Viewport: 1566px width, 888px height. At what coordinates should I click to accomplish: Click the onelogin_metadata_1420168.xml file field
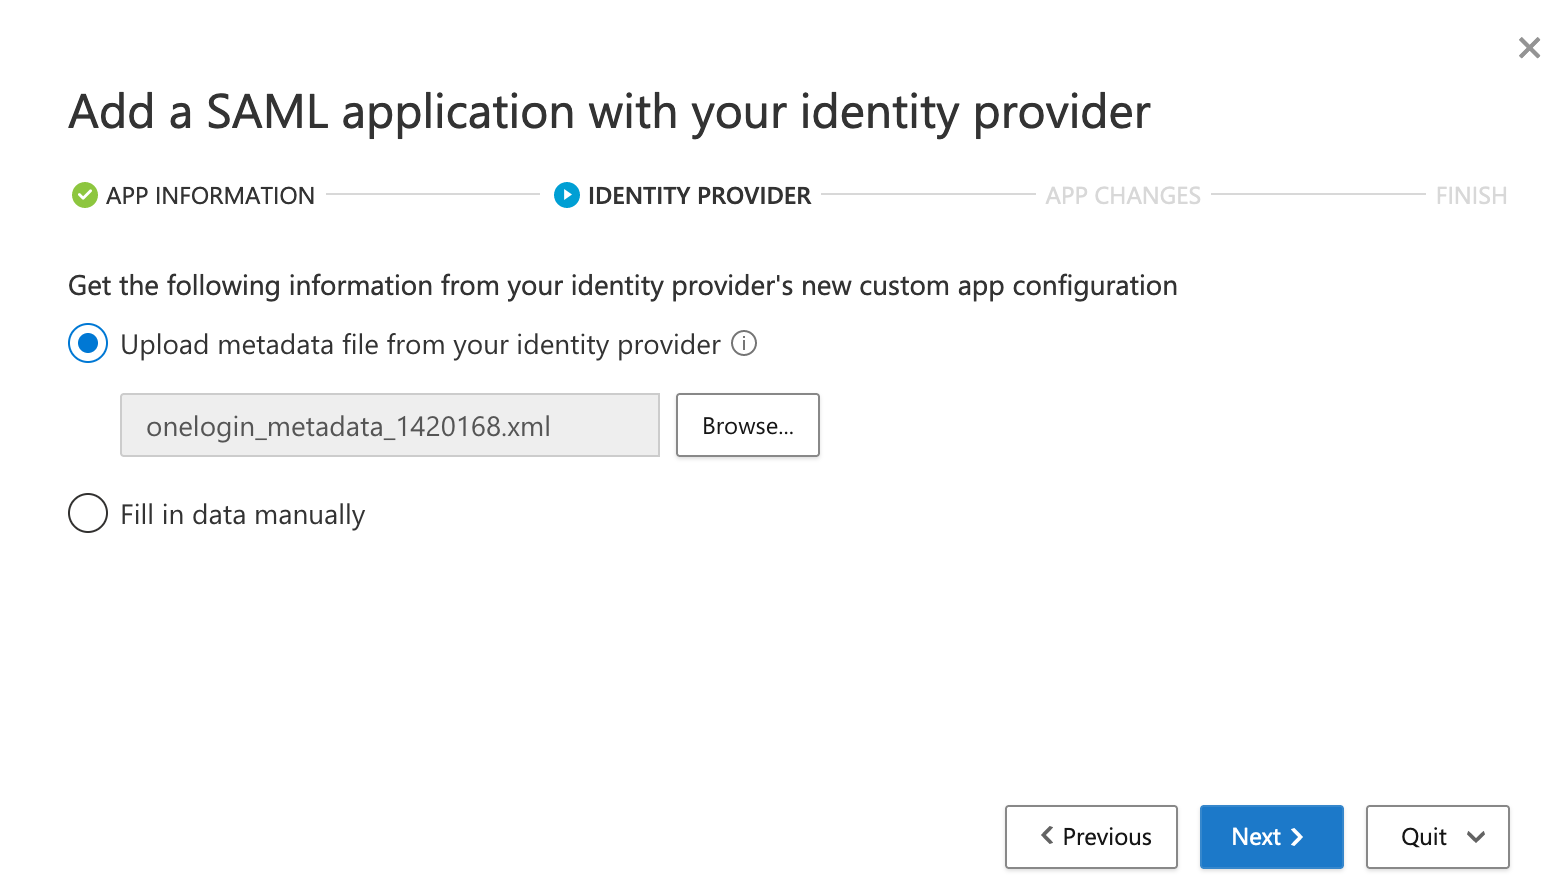tap(389, 426)
